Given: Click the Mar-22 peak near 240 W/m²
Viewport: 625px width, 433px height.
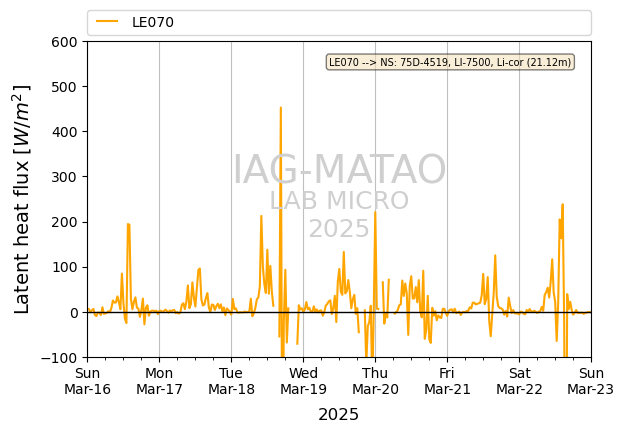Looking at the screenshot, I should tap(562, 205).
